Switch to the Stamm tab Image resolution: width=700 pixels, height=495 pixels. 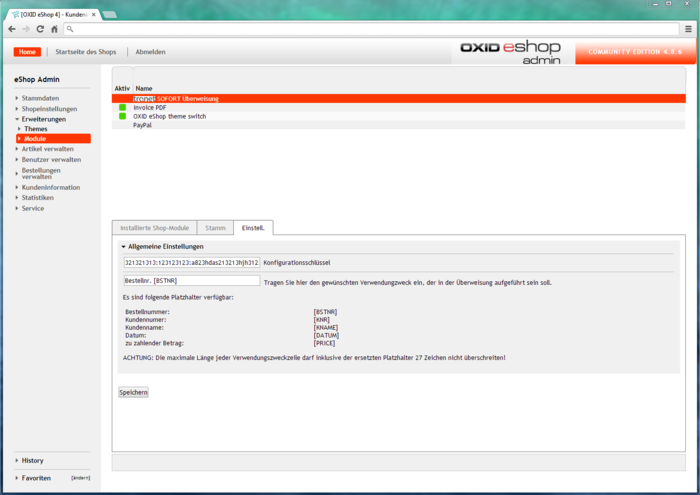pyautogui.click(x=215, y=228)
